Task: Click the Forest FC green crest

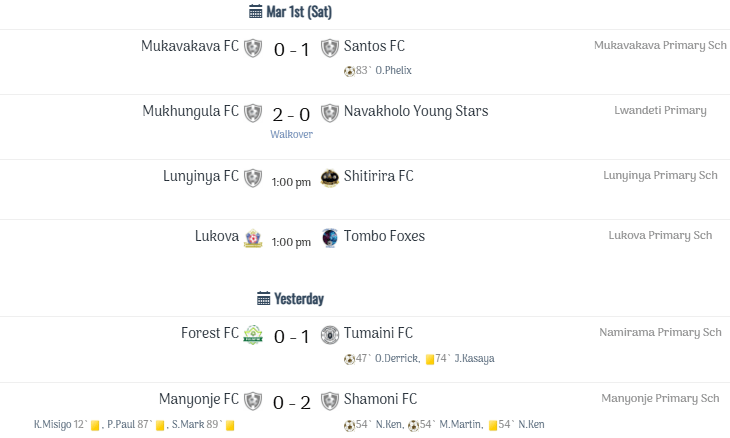Action: click(x=253, y=334)
